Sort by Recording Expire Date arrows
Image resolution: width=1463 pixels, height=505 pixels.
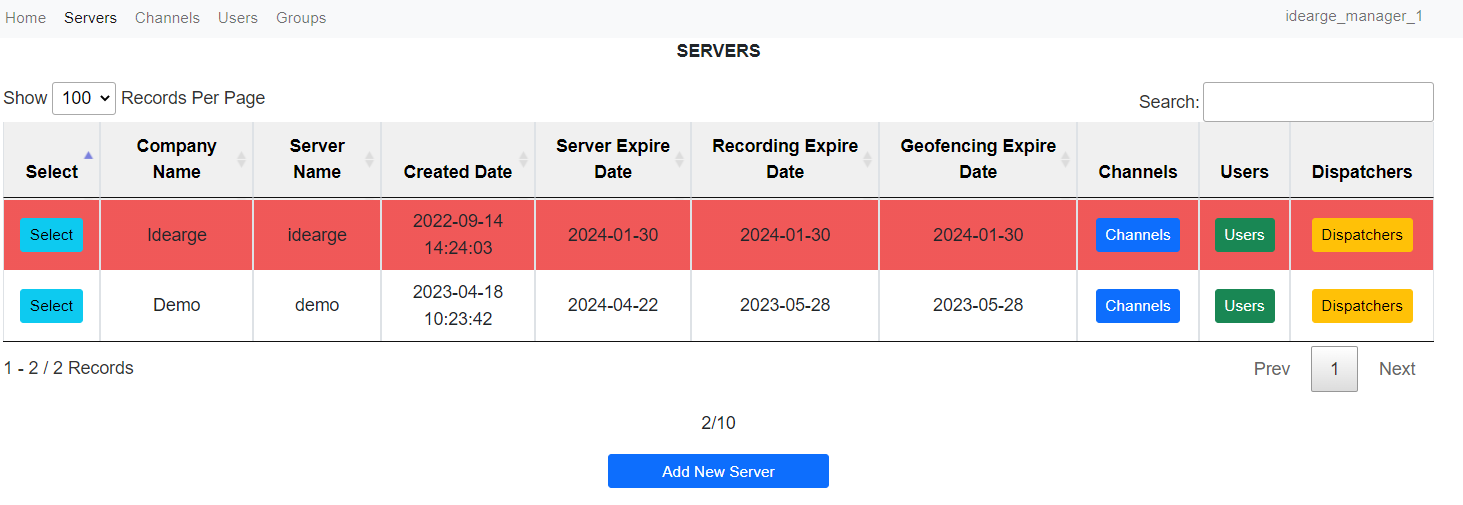coord(867,159)
